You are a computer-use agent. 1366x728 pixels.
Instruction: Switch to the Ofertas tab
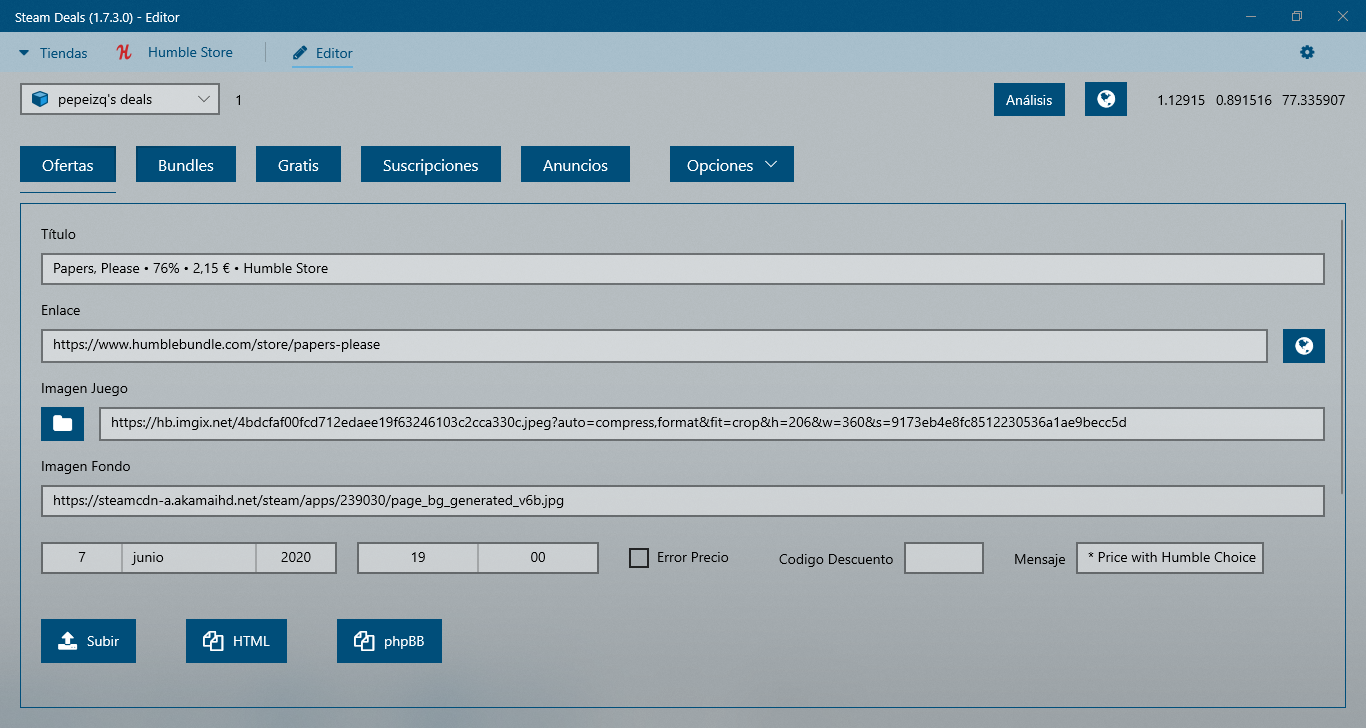click(x=68, y=165)
